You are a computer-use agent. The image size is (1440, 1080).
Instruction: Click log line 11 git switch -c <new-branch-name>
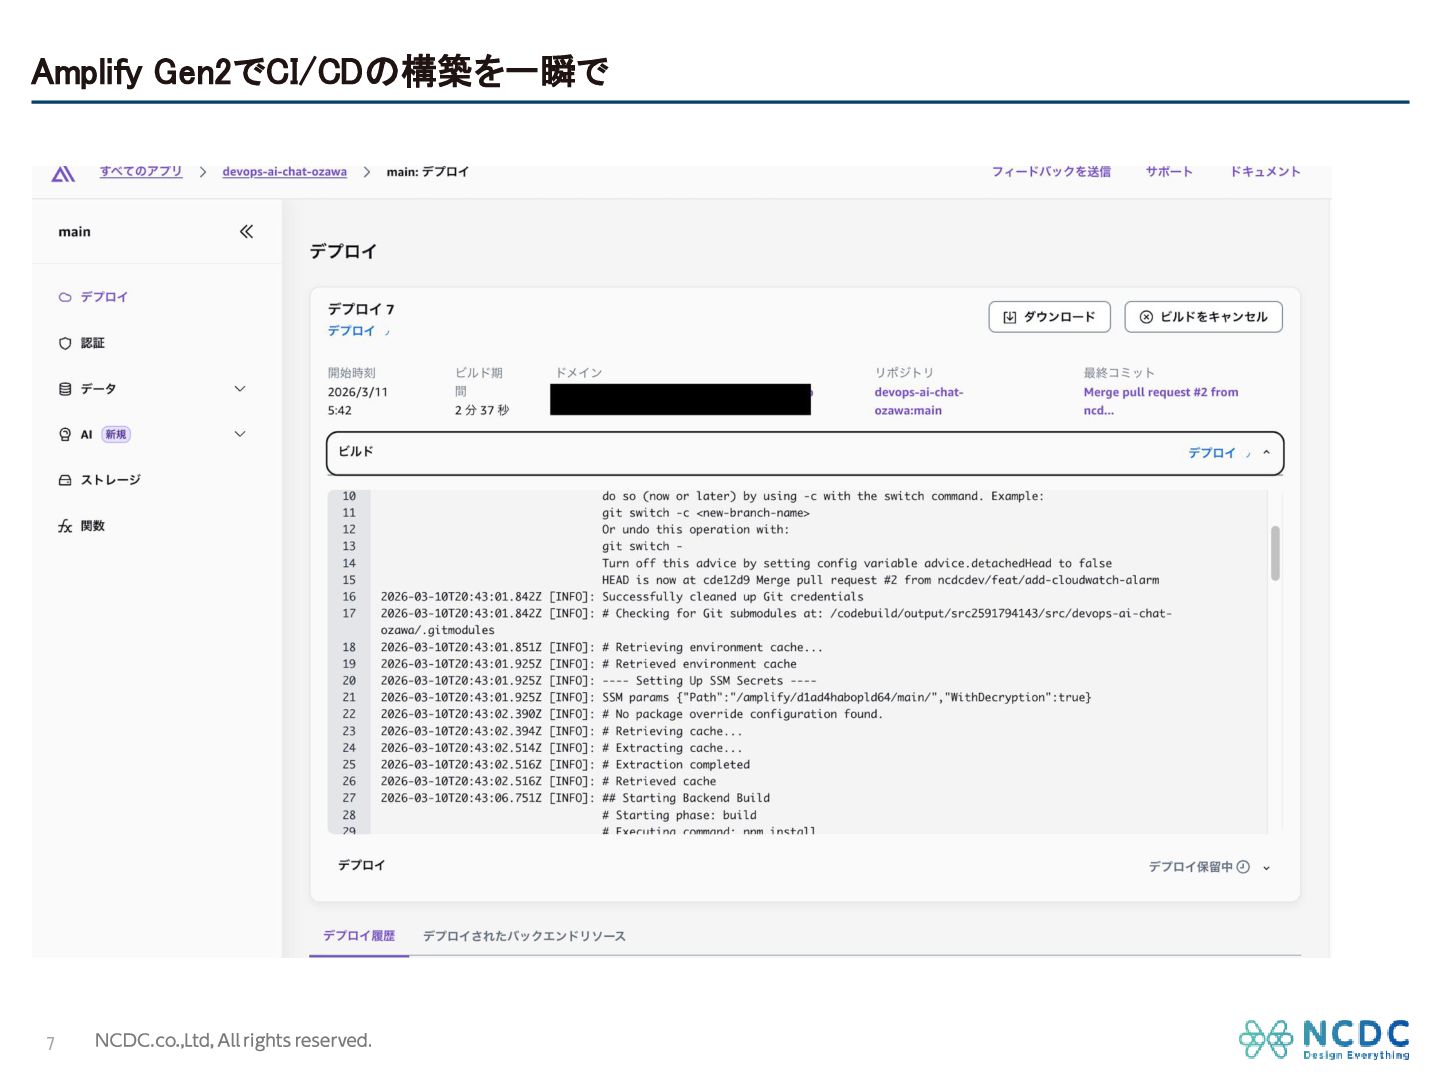point(706,513)
